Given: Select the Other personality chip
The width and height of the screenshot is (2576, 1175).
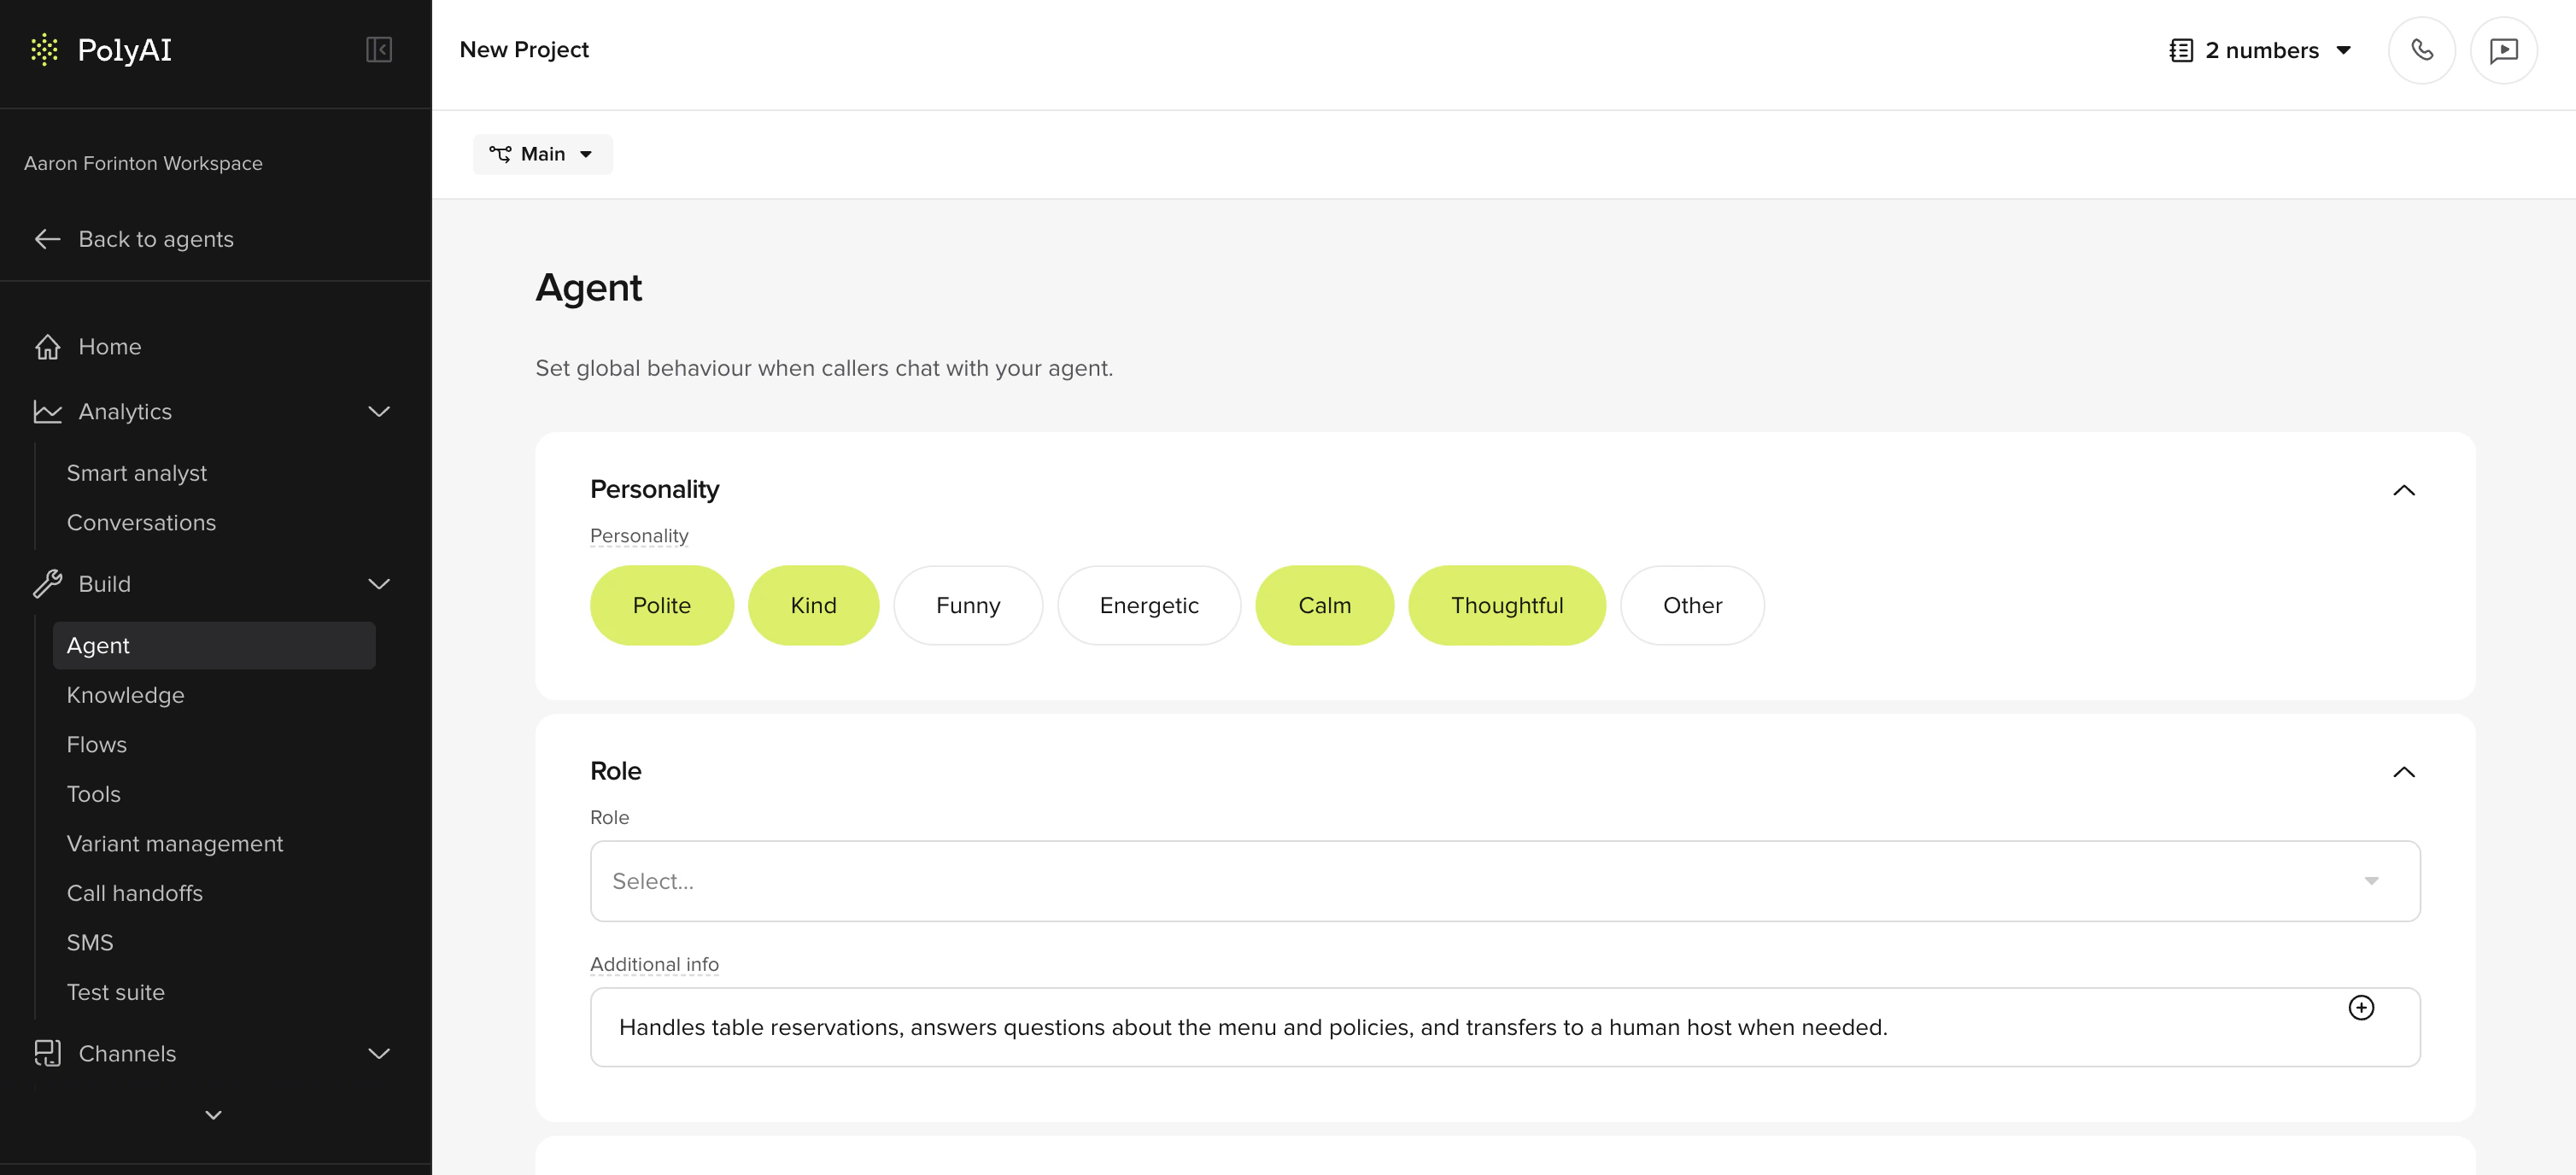Looking at the screenshot, I should (x=1691, y=605).
